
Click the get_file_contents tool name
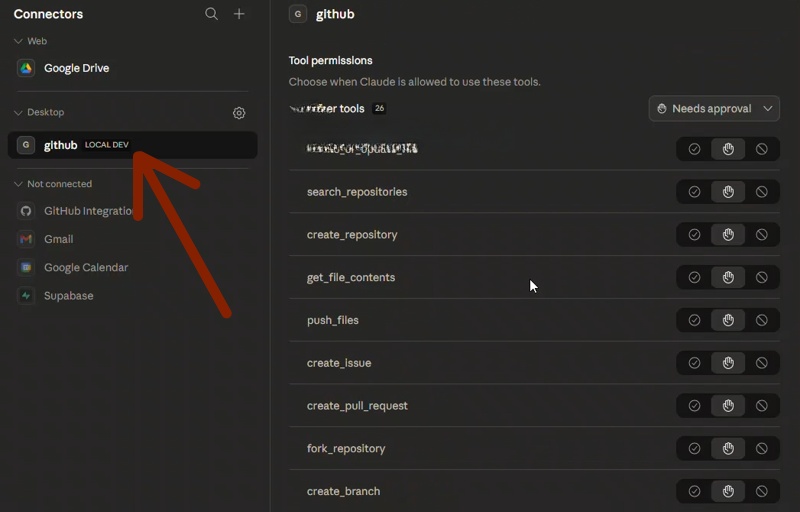(351, 277)
